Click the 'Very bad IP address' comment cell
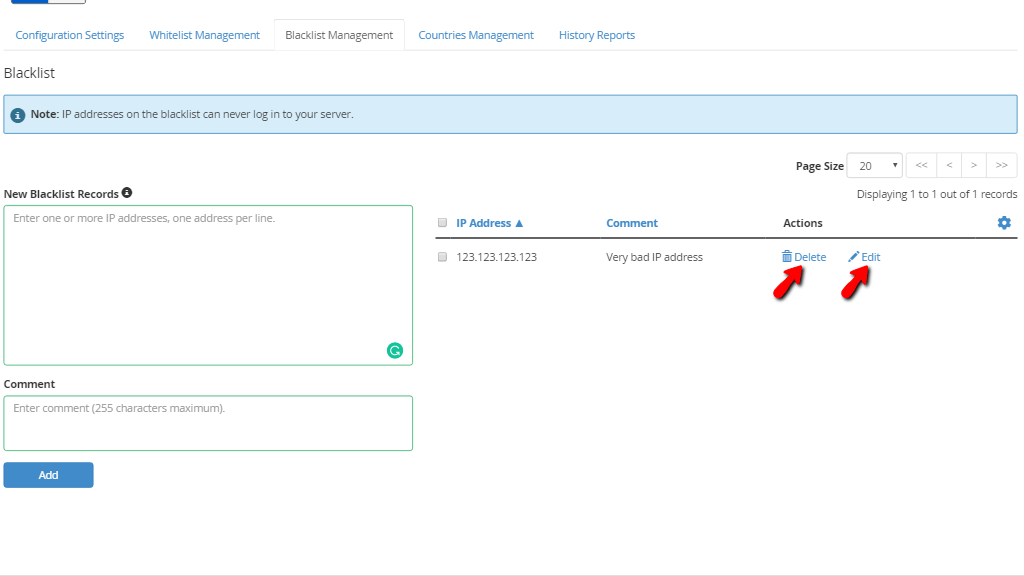The height and width of the screenshot is (576, 1024). 654,257
